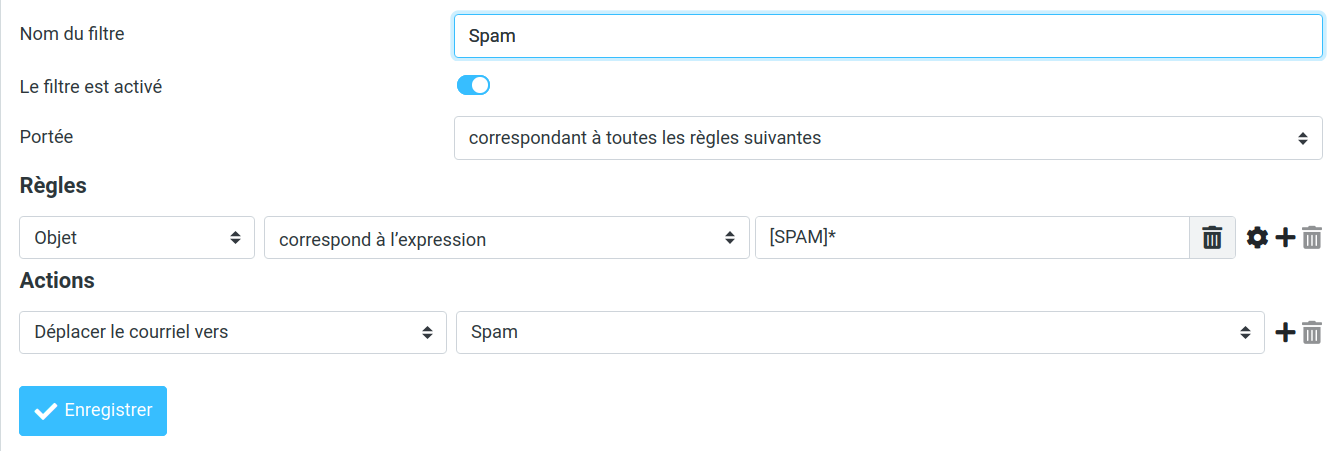The image size is (1339, 451).
Task: Toggle the 'Le filtre est activé' switch
Action: 473,86
